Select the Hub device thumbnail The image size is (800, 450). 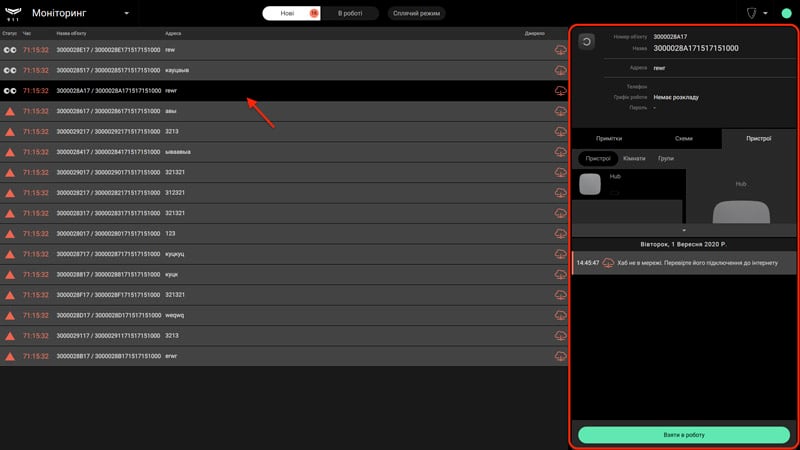pyautogui.click(x=590, y=184)
